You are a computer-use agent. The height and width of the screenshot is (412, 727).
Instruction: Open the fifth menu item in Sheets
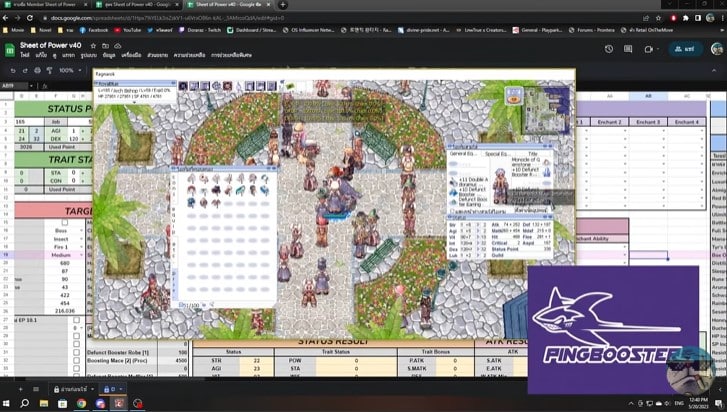tap(89, 55)
